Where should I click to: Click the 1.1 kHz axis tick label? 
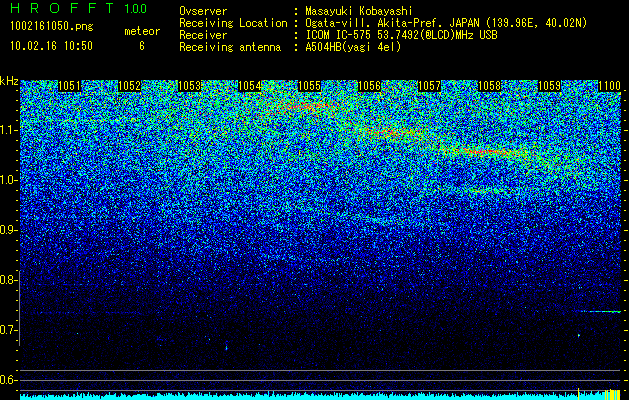click(9, 130)
